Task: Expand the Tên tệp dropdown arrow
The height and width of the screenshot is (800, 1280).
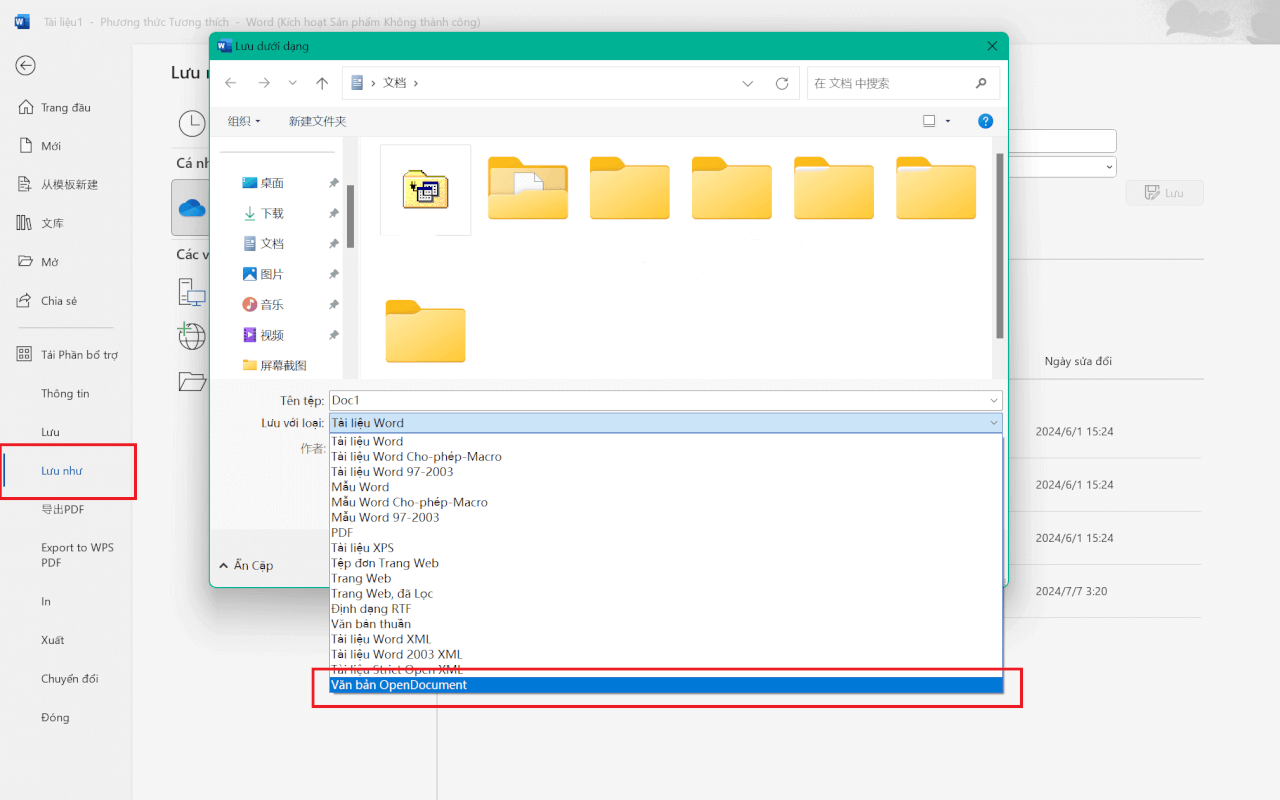Action: (x=993, y=400)
